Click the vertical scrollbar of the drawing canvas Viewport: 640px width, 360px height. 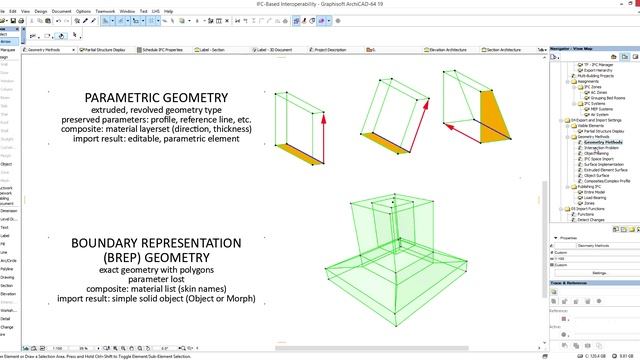(x=544, y=239)
